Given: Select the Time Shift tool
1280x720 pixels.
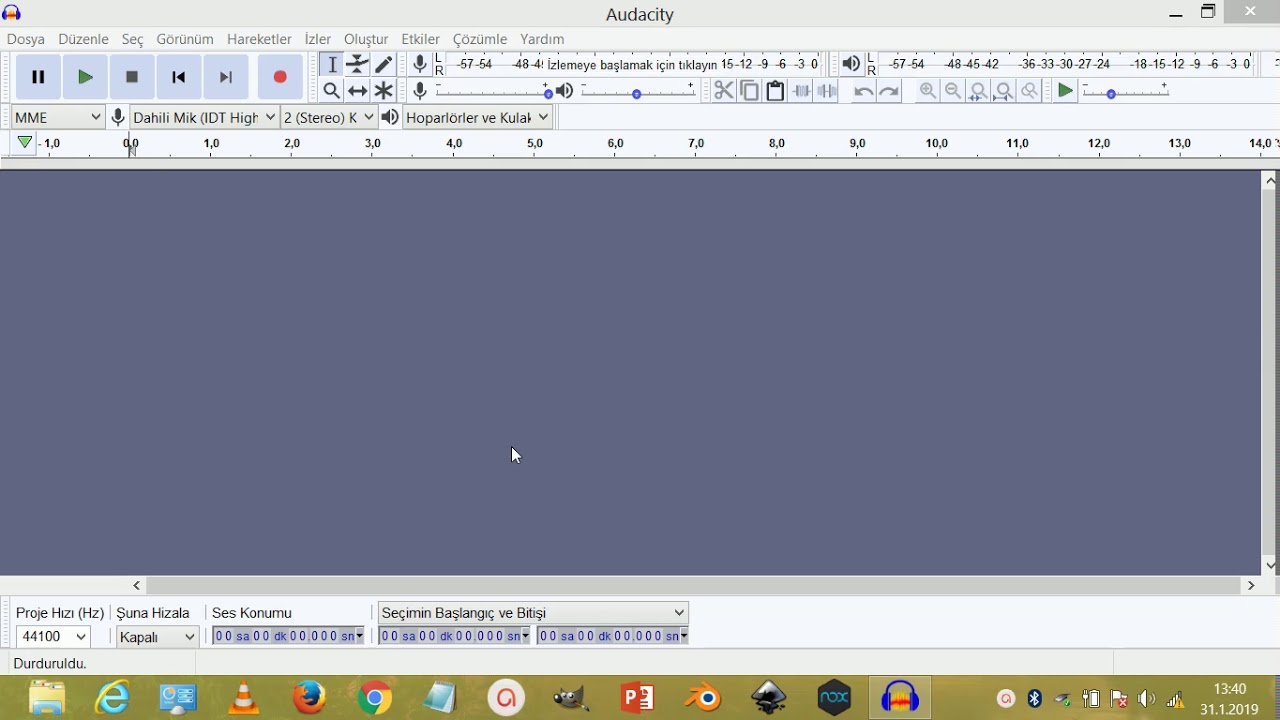Looking at the screenshot, I should [357, 91].
